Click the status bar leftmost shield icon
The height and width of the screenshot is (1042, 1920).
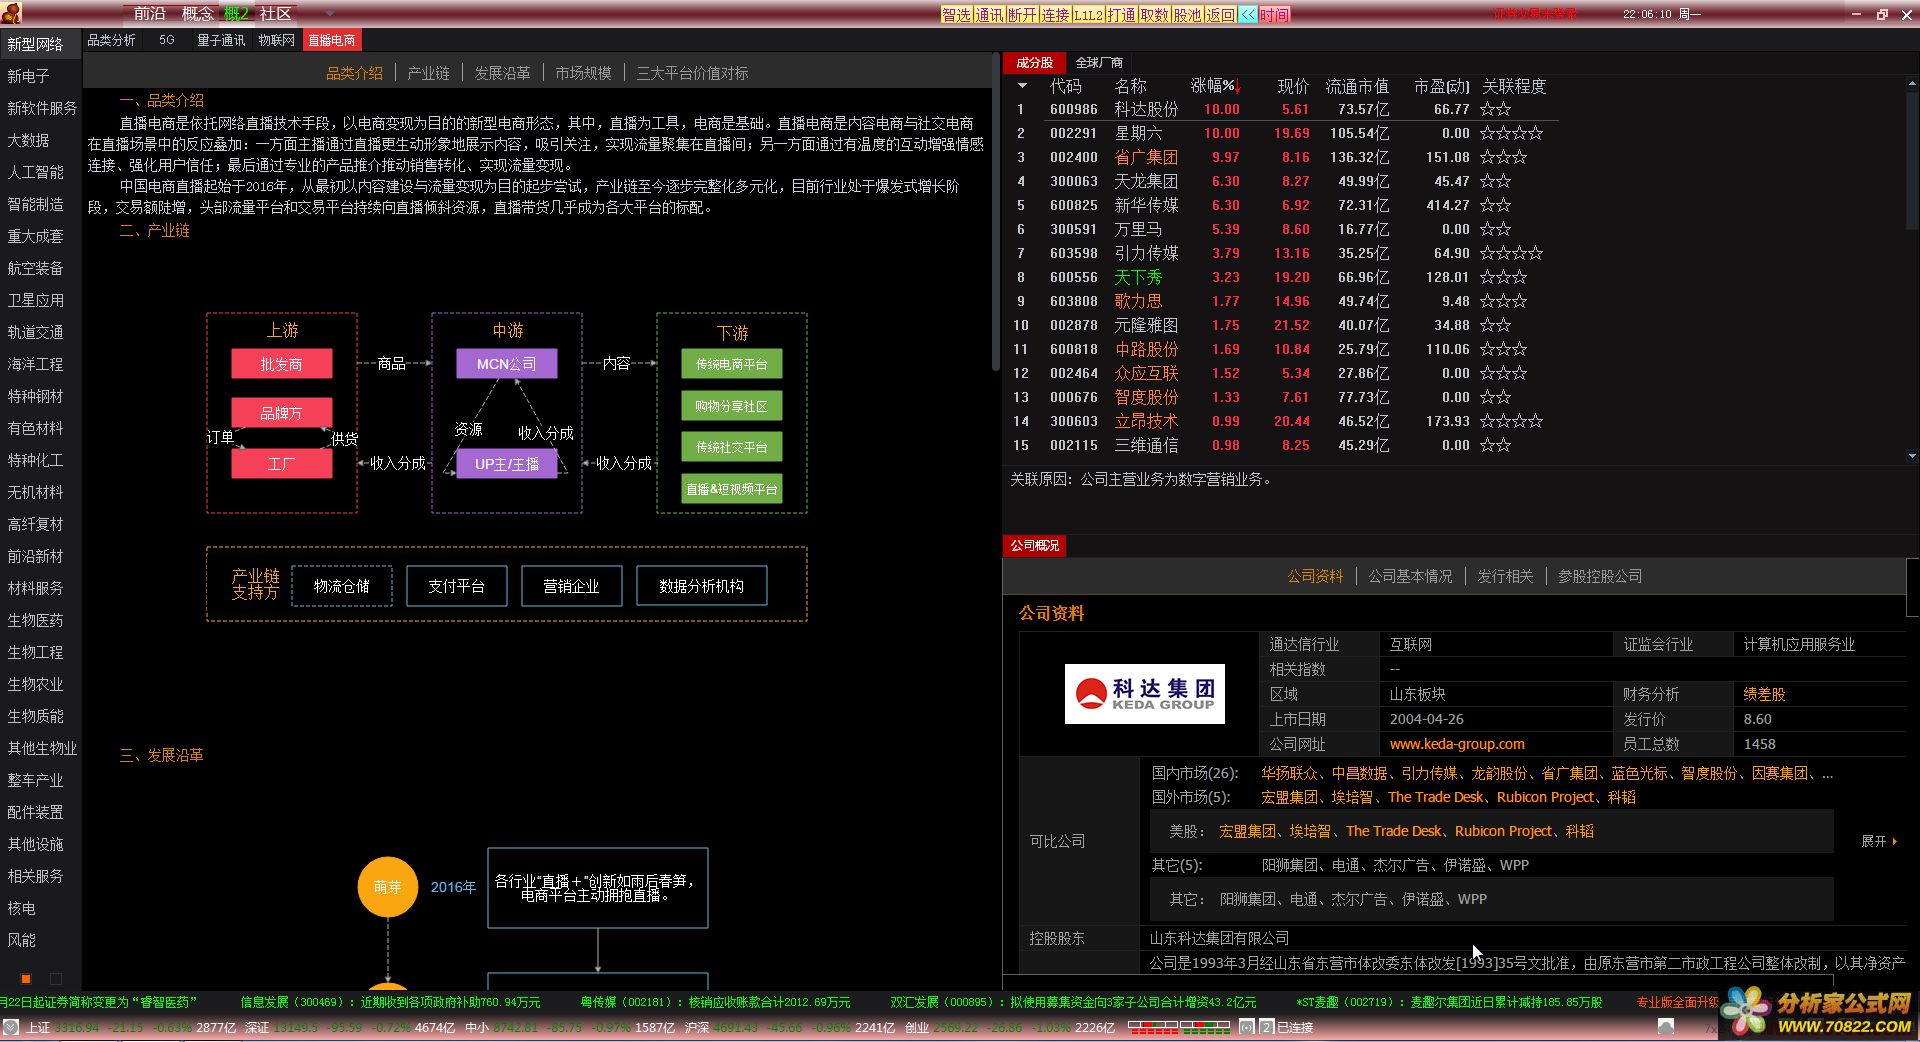pyautogui.click(x=10, y=1027)
